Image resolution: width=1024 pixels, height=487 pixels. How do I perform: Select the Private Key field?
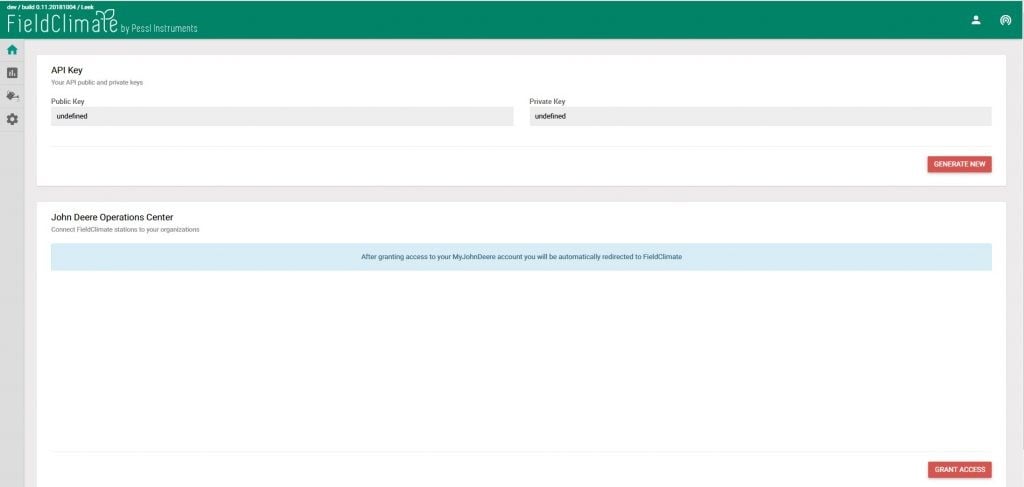(x=760, y=116)
